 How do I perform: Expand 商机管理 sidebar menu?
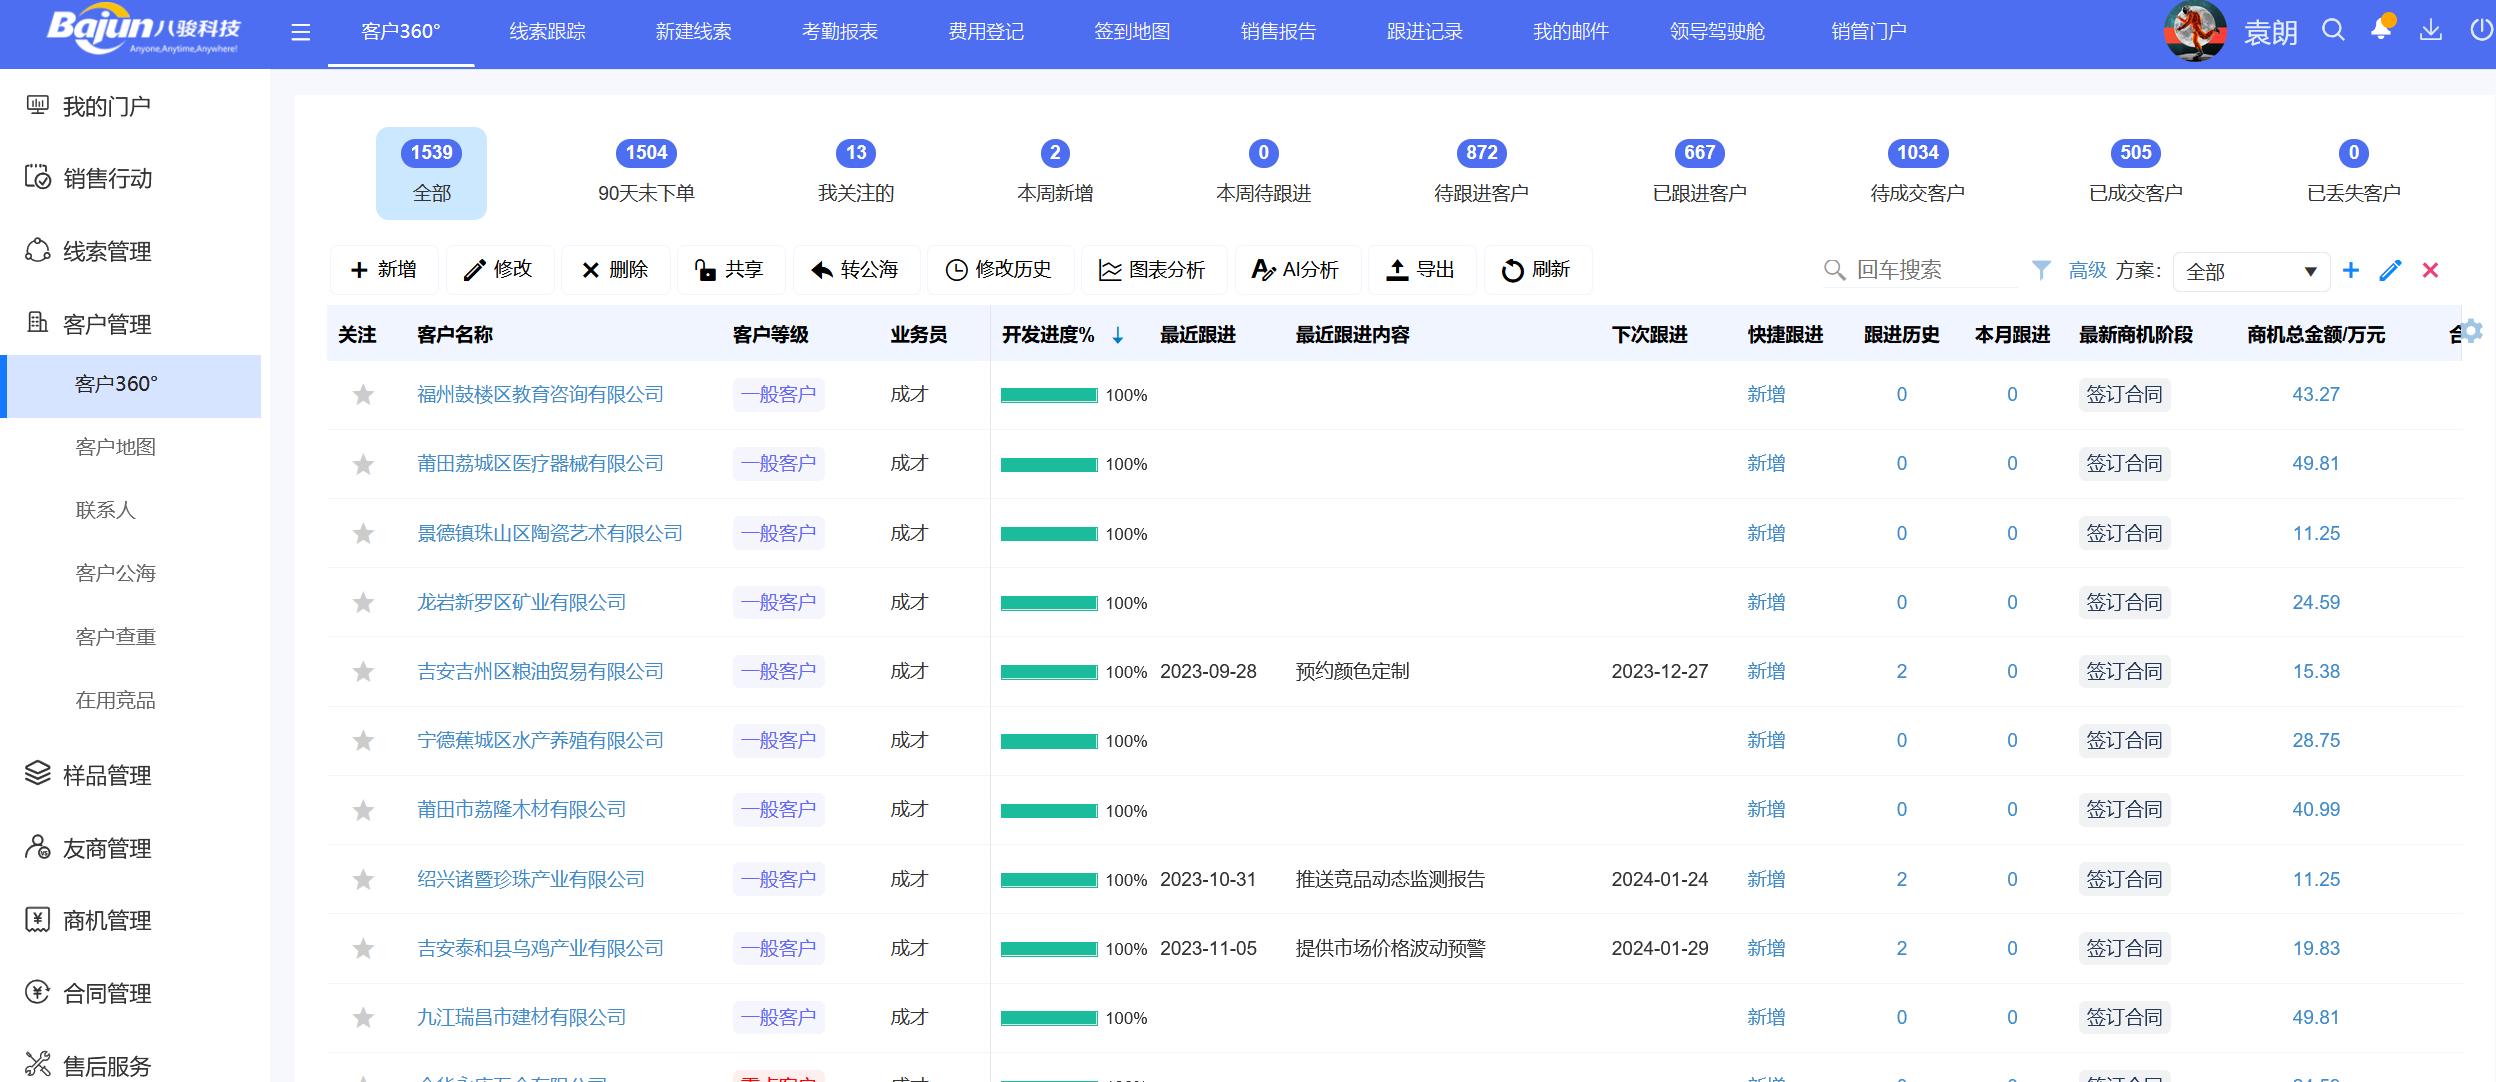(x=107, y=920)
